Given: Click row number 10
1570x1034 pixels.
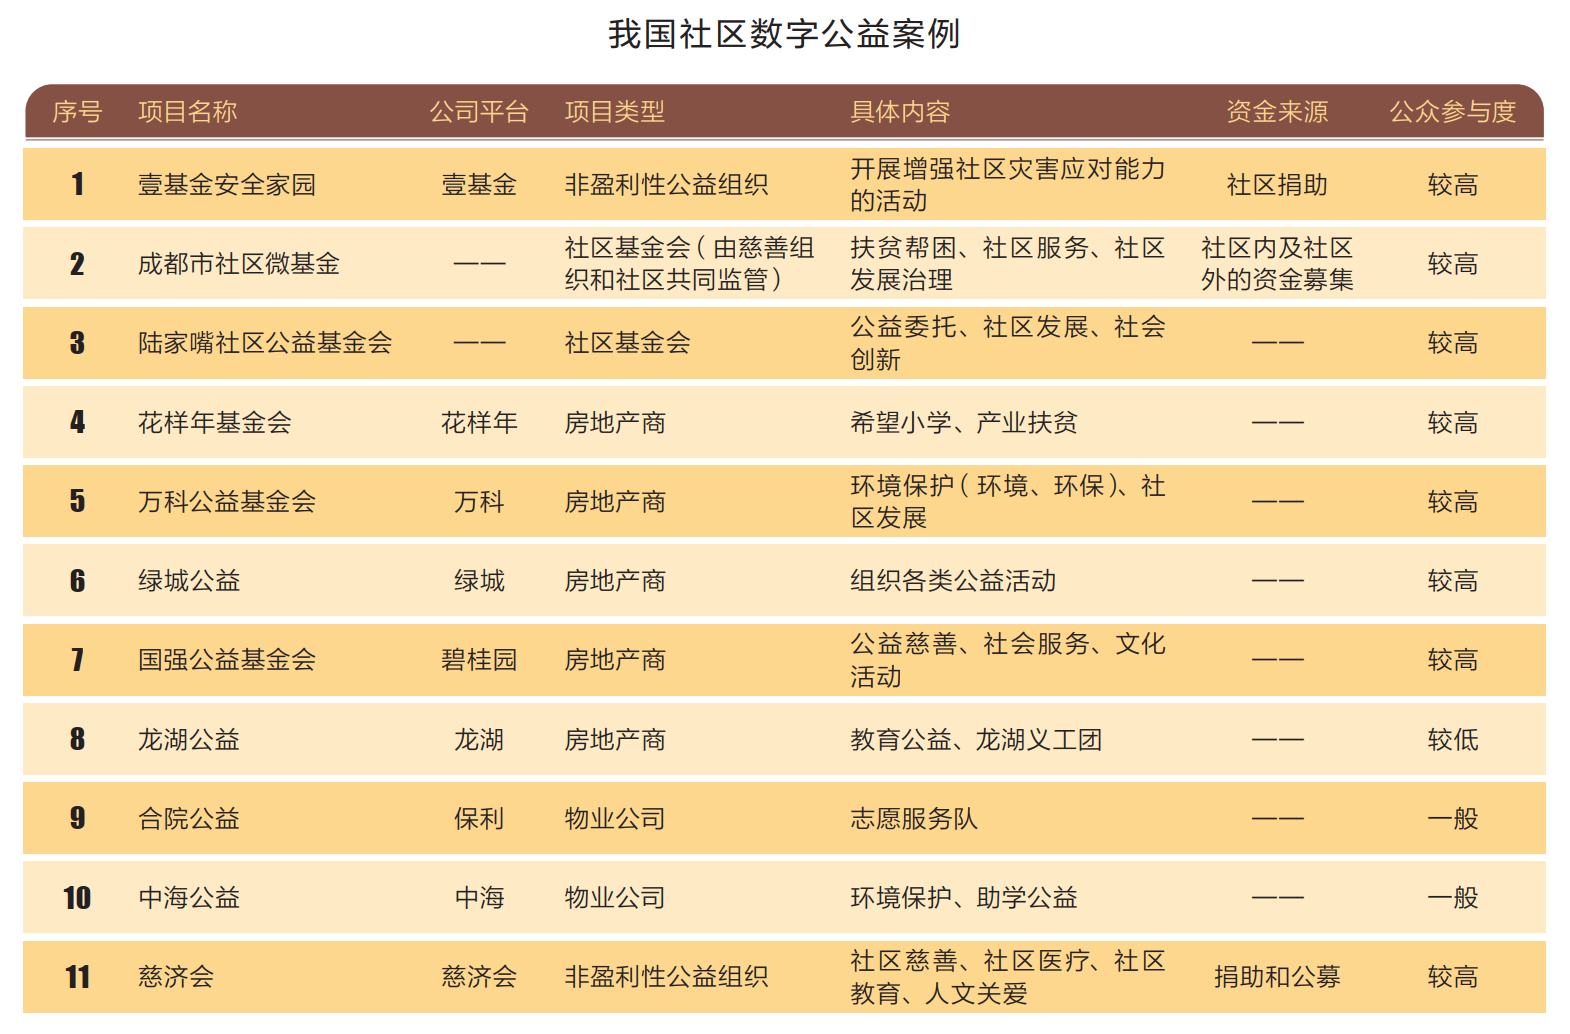Looking at the screenshot, I should pos(77,898).
